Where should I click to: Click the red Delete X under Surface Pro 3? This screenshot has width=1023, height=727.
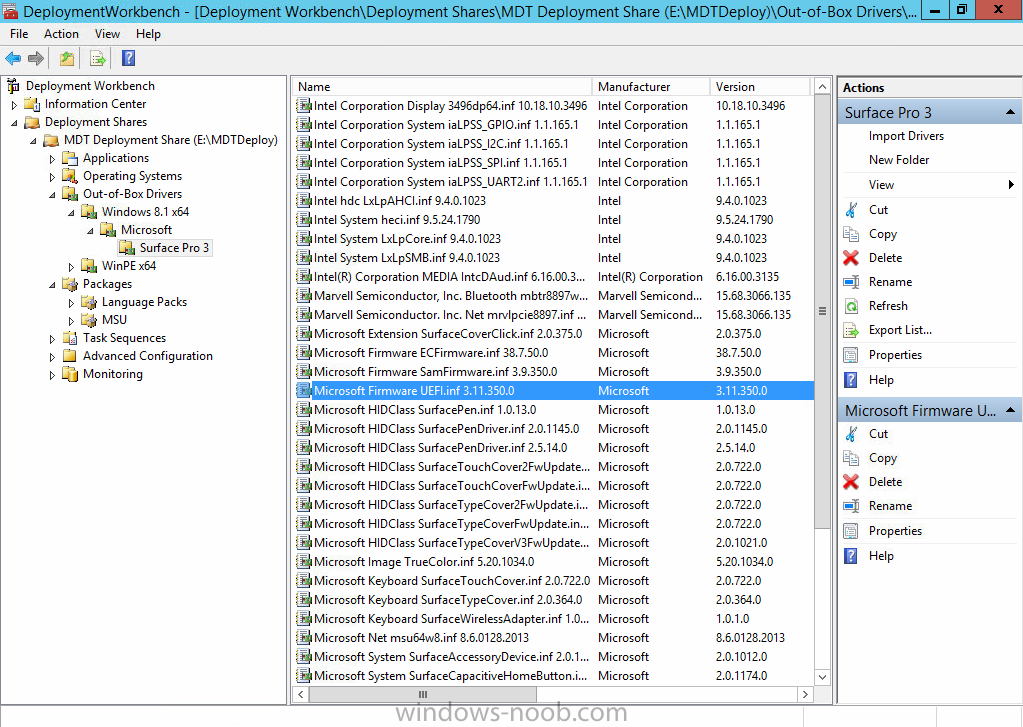click(x=851, y=258)
